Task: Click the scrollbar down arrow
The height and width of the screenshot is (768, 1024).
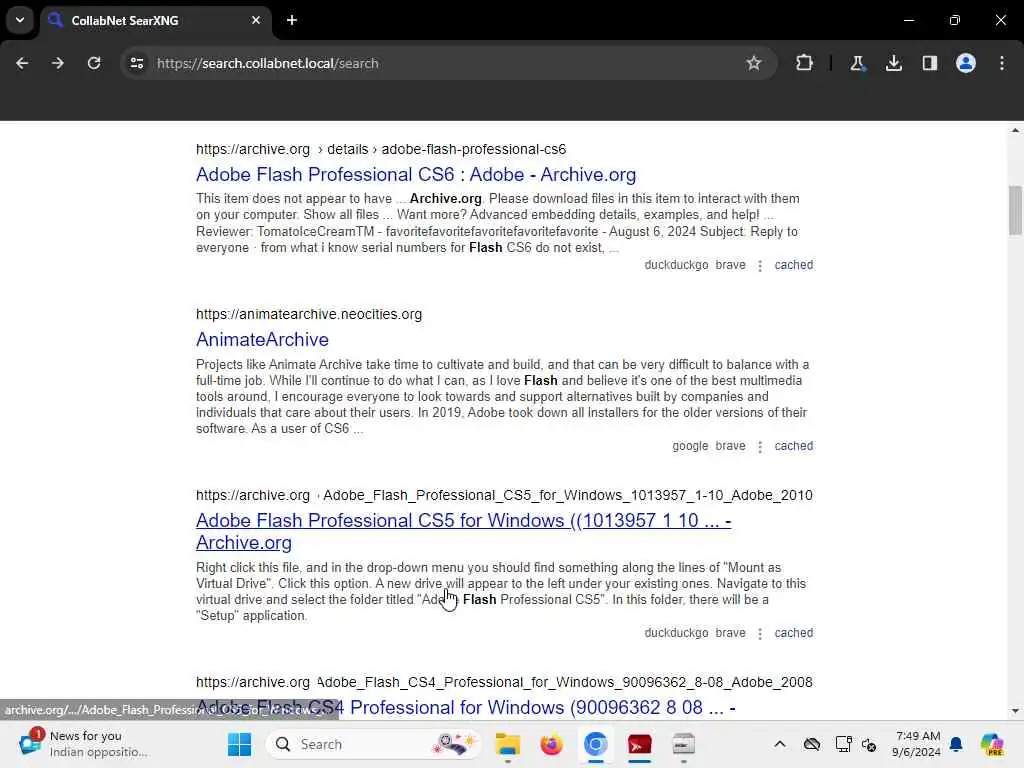Action: coord(1015,711)
